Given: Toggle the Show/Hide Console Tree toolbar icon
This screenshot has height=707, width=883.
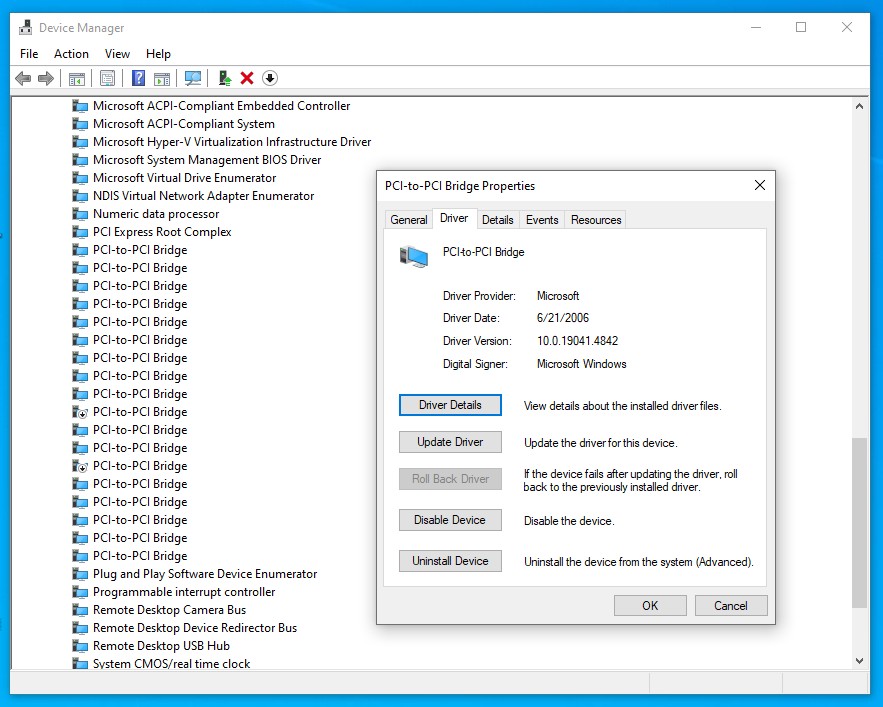Looking at the screenshot, I should click(x=77, y=78).
